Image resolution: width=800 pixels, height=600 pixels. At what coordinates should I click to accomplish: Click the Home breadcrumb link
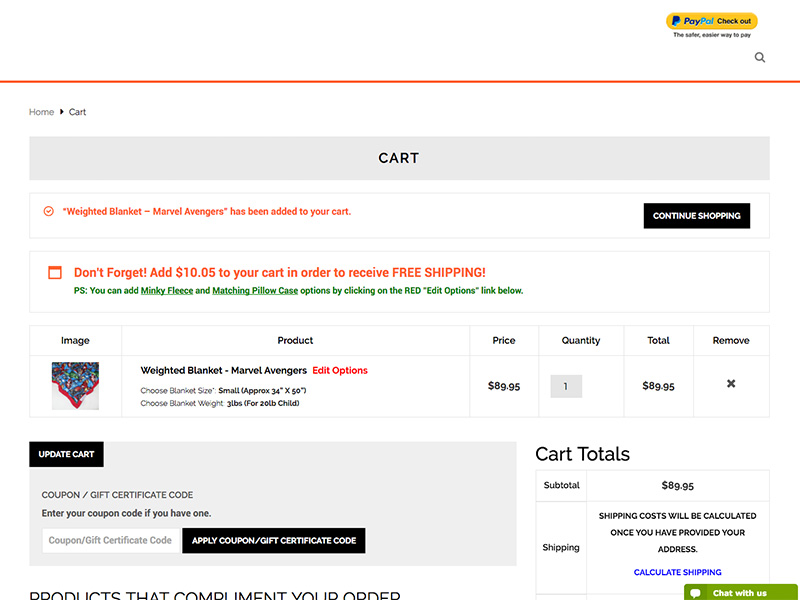pos(41,112)
